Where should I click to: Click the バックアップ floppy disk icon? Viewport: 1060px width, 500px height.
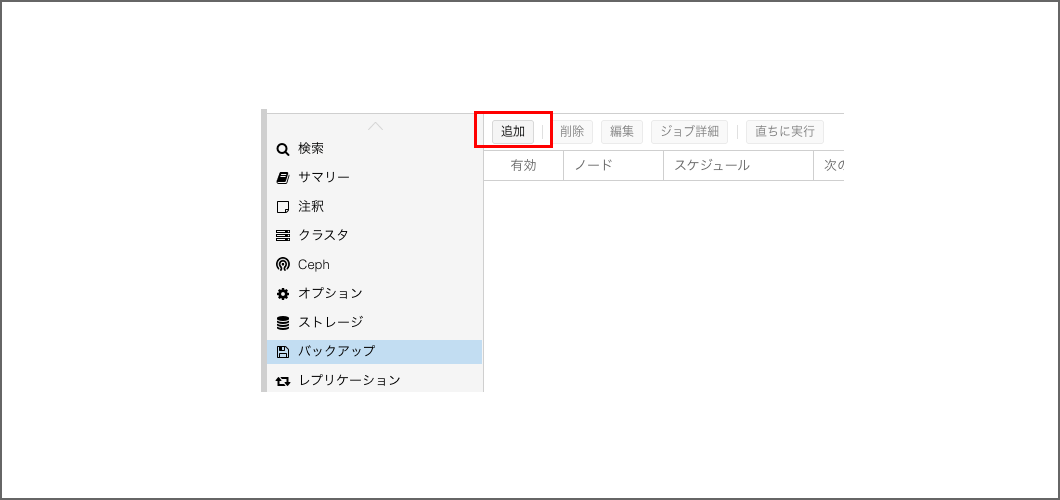[283, 352]
